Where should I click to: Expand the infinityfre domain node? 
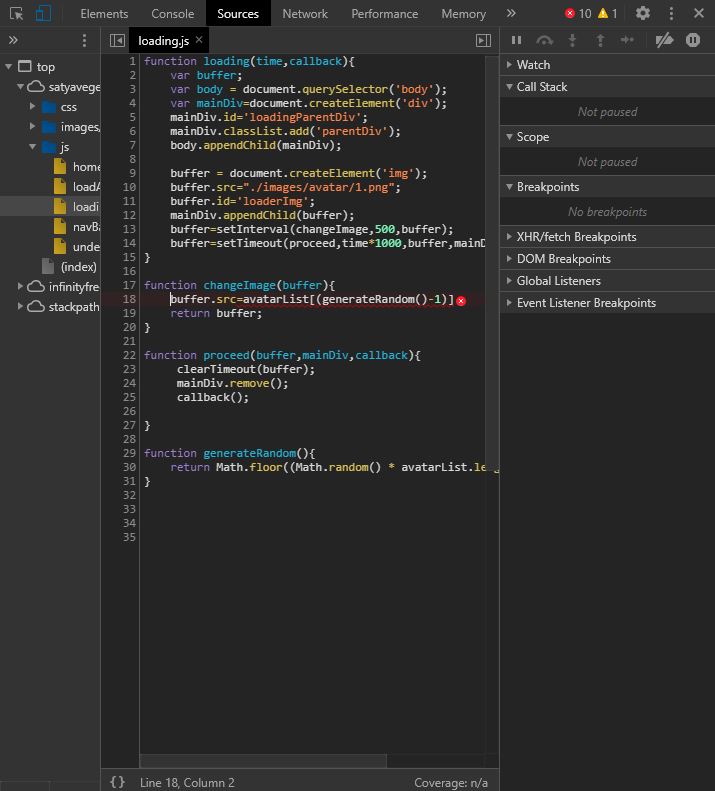point(20,286)
